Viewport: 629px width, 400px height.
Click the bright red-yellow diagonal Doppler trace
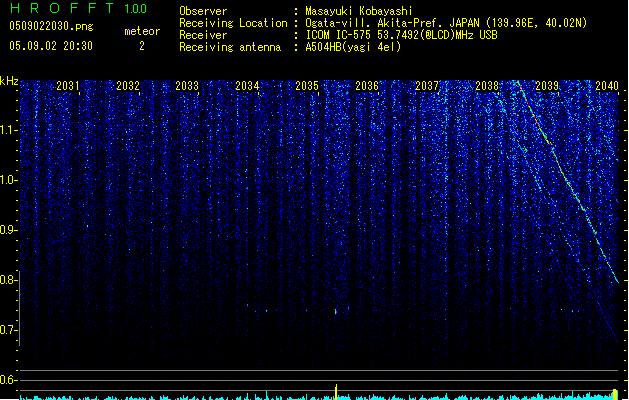pyautogui.click(x=567, y=180)
